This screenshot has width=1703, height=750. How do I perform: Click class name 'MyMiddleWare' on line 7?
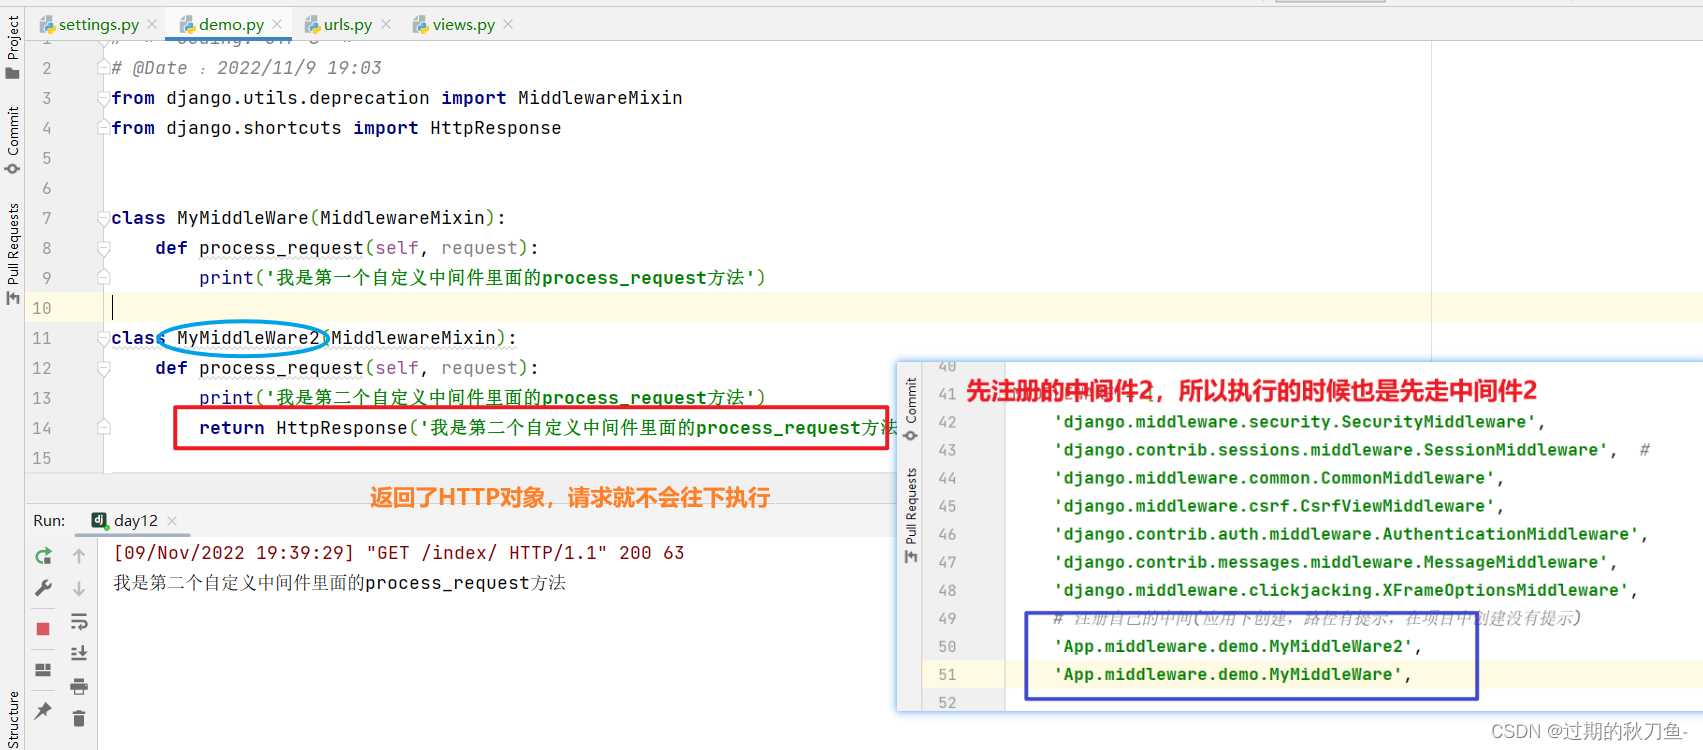(243, 218)
